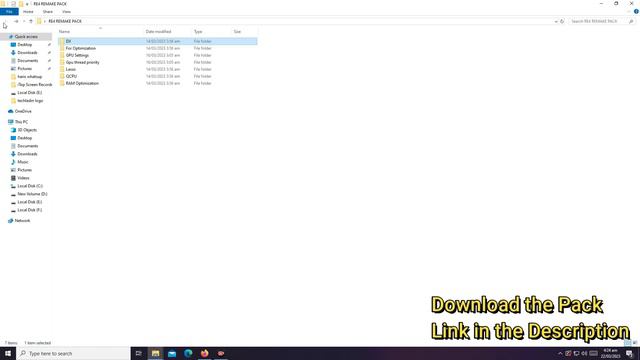Switch to the Home ribbon tab
The image size is (640, 360).
[28, 12]
